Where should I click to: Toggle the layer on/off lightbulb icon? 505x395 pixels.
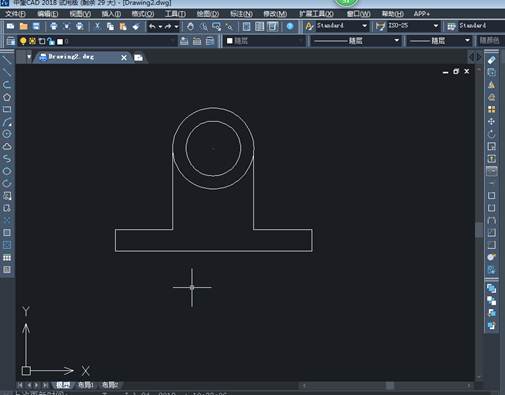23,41
